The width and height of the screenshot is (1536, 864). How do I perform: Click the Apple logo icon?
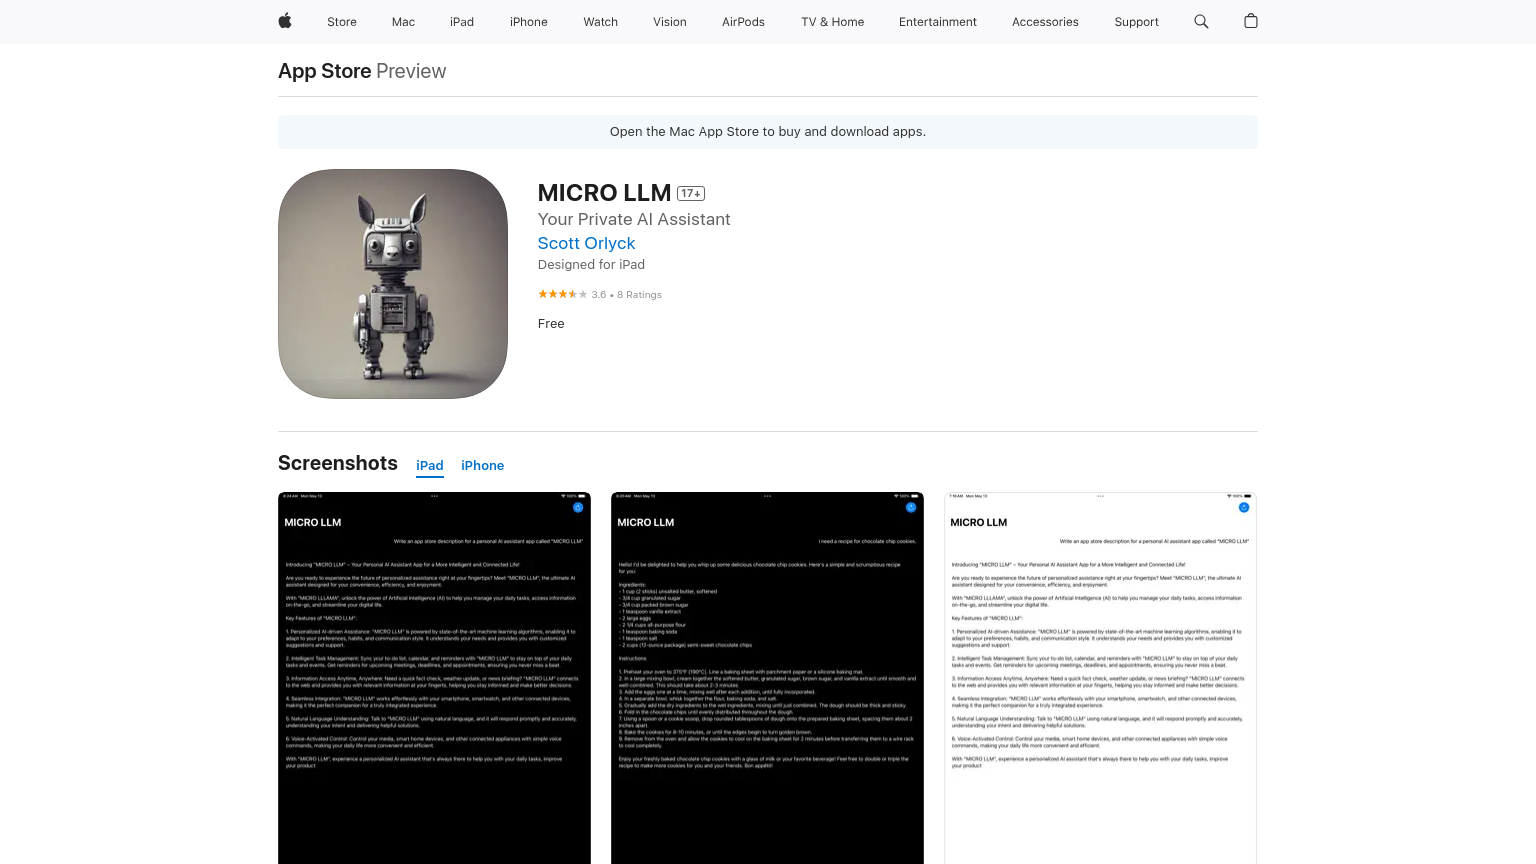[285, 21]
